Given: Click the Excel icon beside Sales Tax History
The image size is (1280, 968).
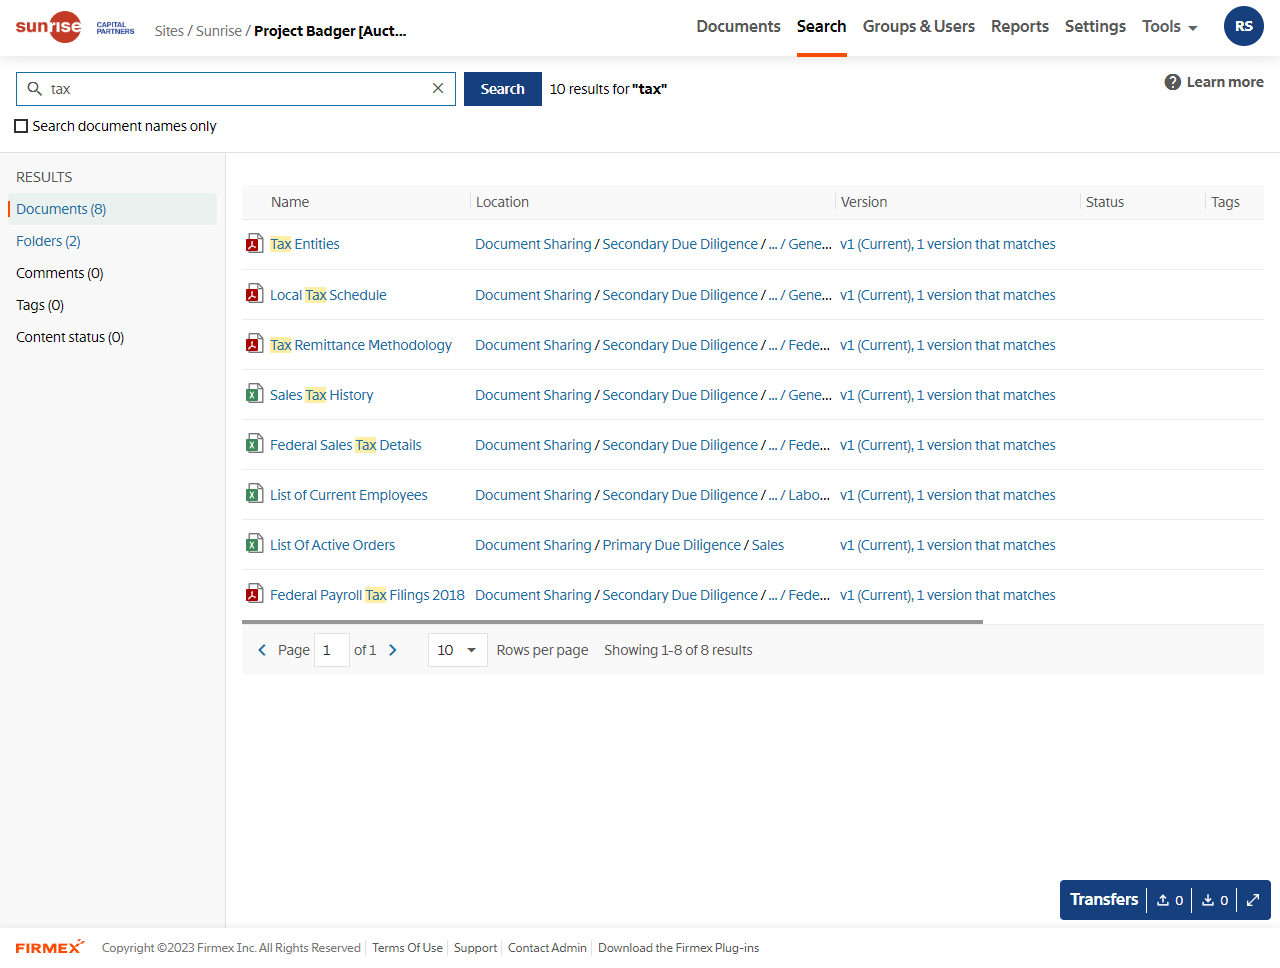Looking at the screenshot, I should pos(254,394).
